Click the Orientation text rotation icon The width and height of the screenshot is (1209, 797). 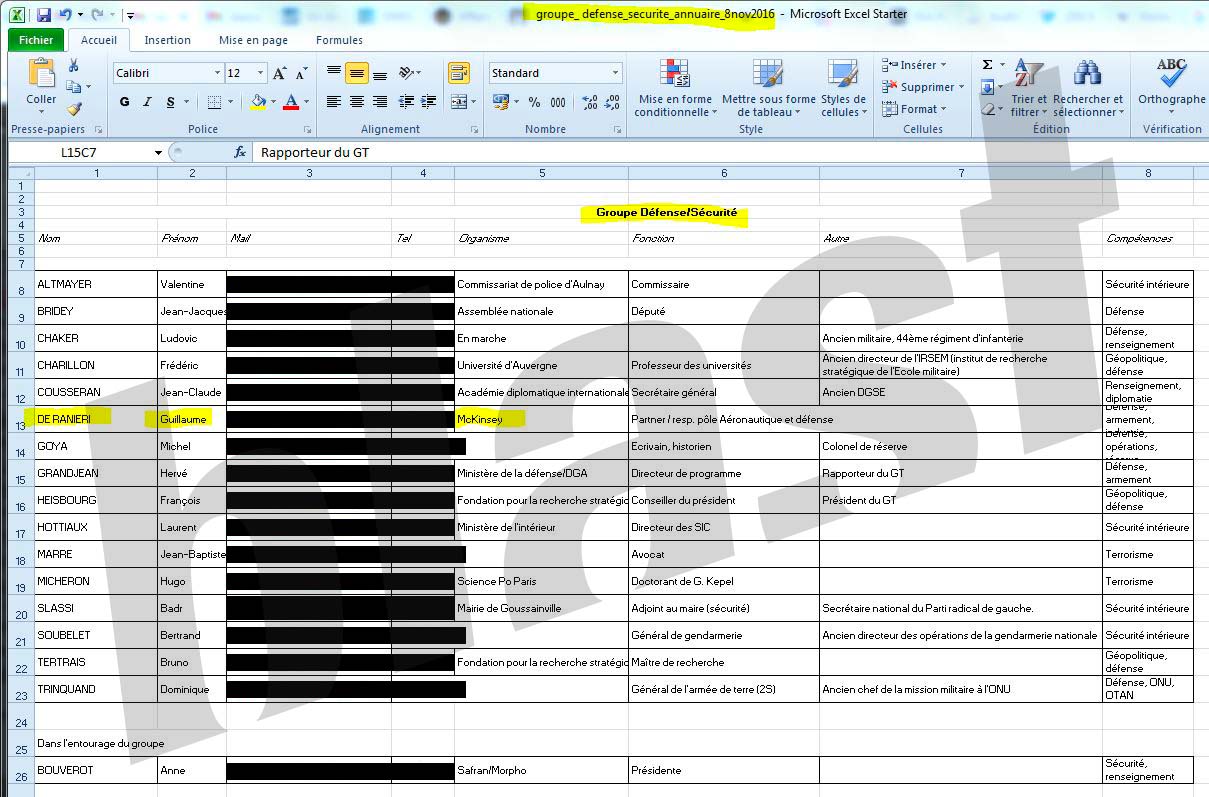click(x=406, y=73)
